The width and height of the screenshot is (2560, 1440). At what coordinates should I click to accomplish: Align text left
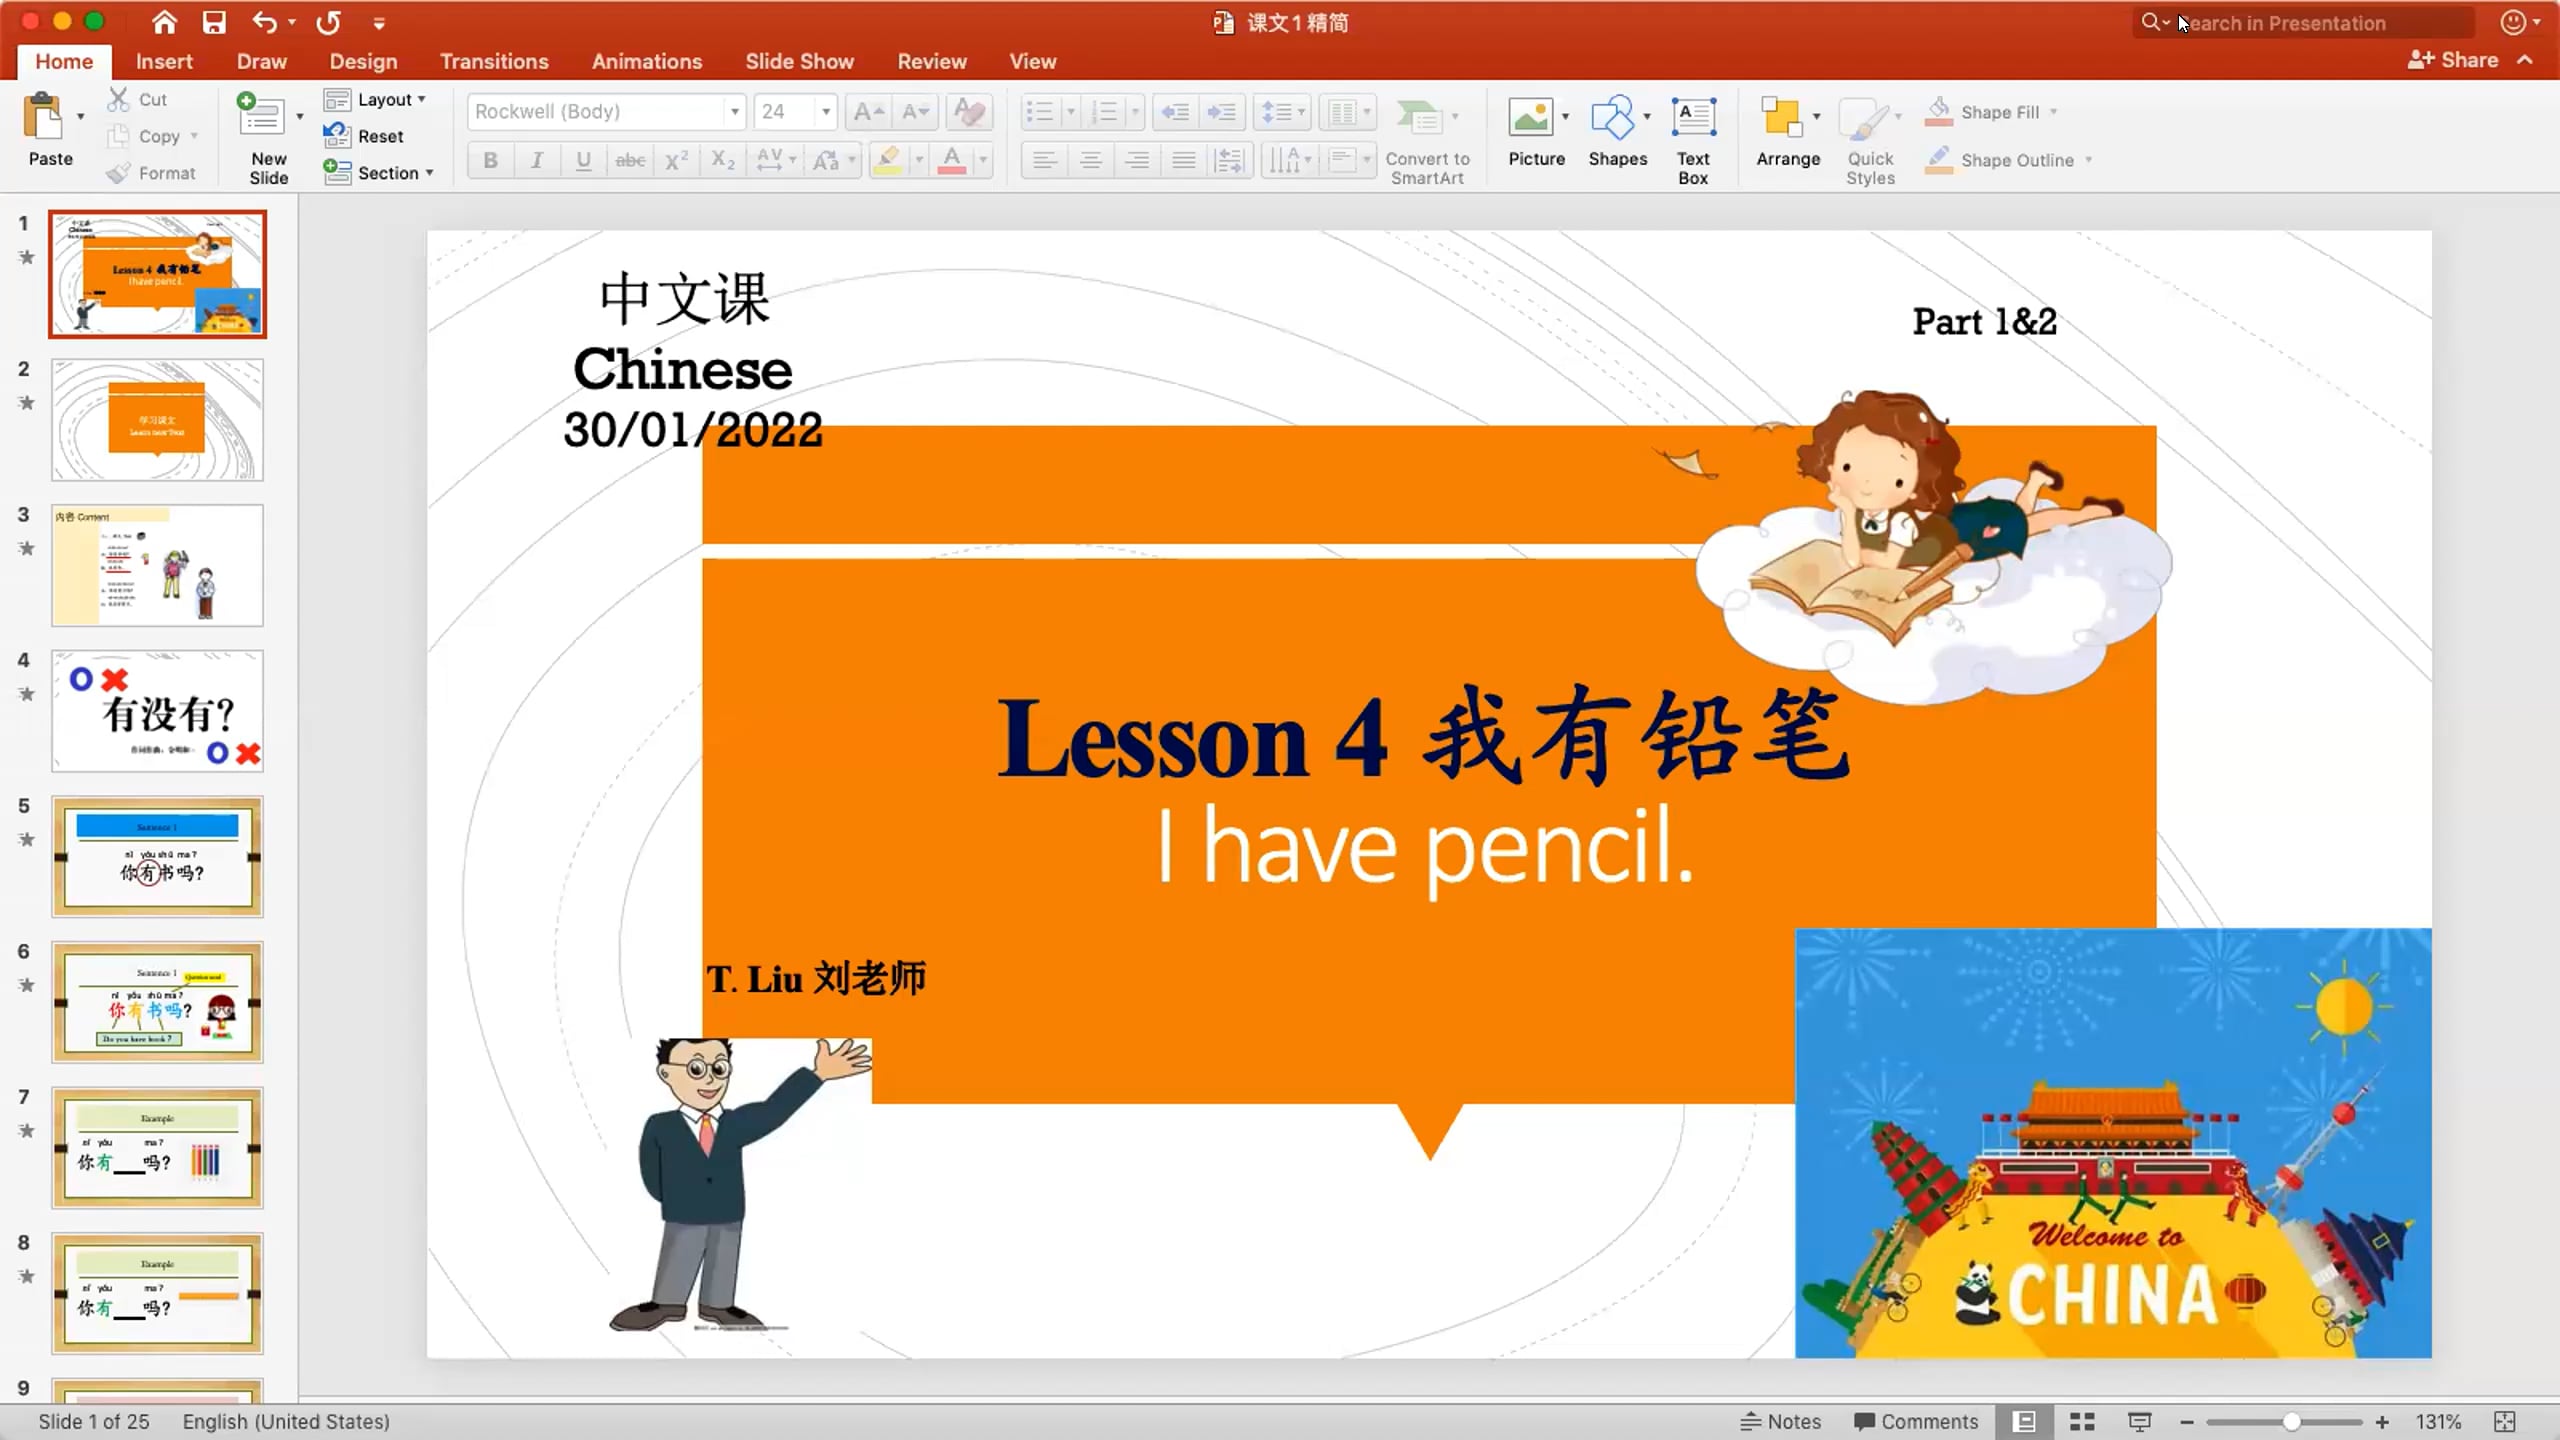click(x=1044, y=160)
